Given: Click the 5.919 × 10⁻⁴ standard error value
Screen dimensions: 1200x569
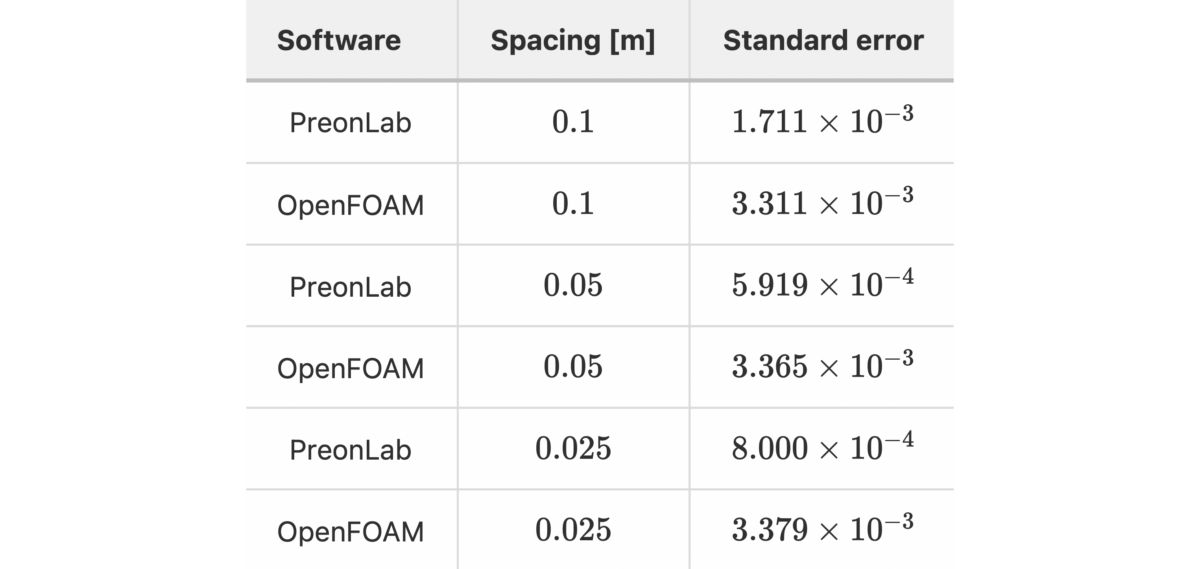Looking at the screenshot, I should pyautogui.click(x=822, y=285).
